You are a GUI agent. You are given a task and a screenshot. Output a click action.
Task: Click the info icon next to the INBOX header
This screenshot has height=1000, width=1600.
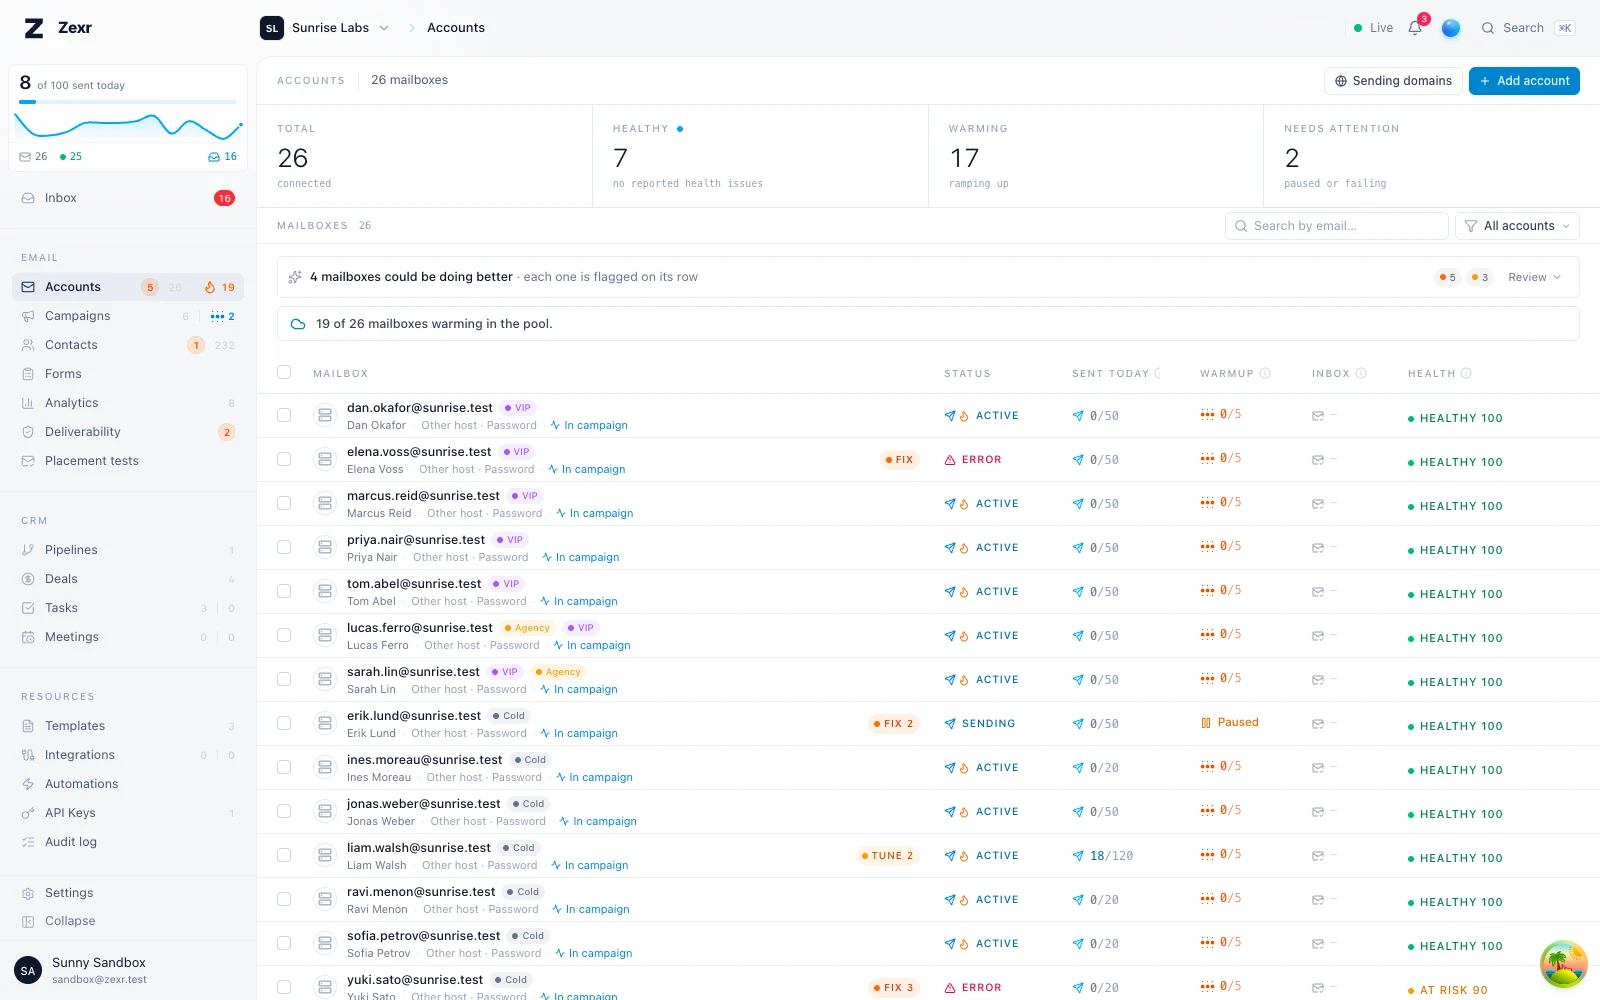(1361, 373)
